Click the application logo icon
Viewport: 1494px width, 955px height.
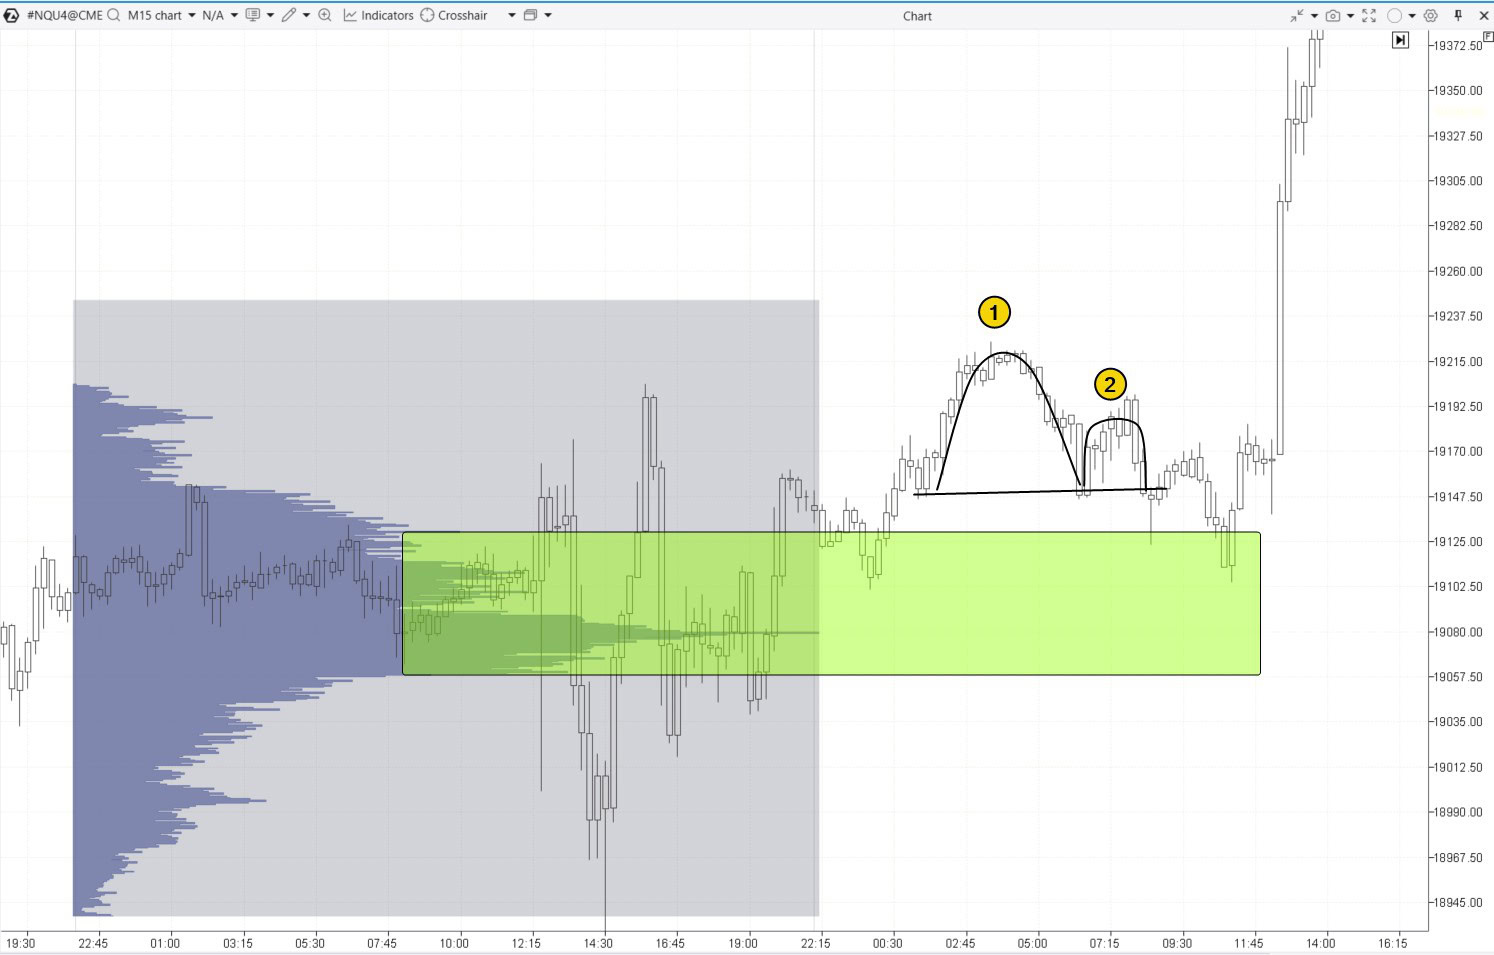10,15
